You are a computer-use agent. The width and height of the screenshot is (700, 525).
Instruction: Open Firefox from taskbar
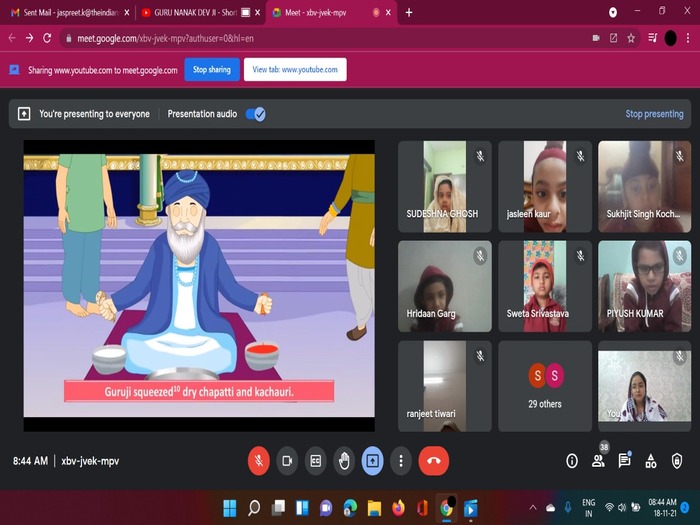coord(398,508)
